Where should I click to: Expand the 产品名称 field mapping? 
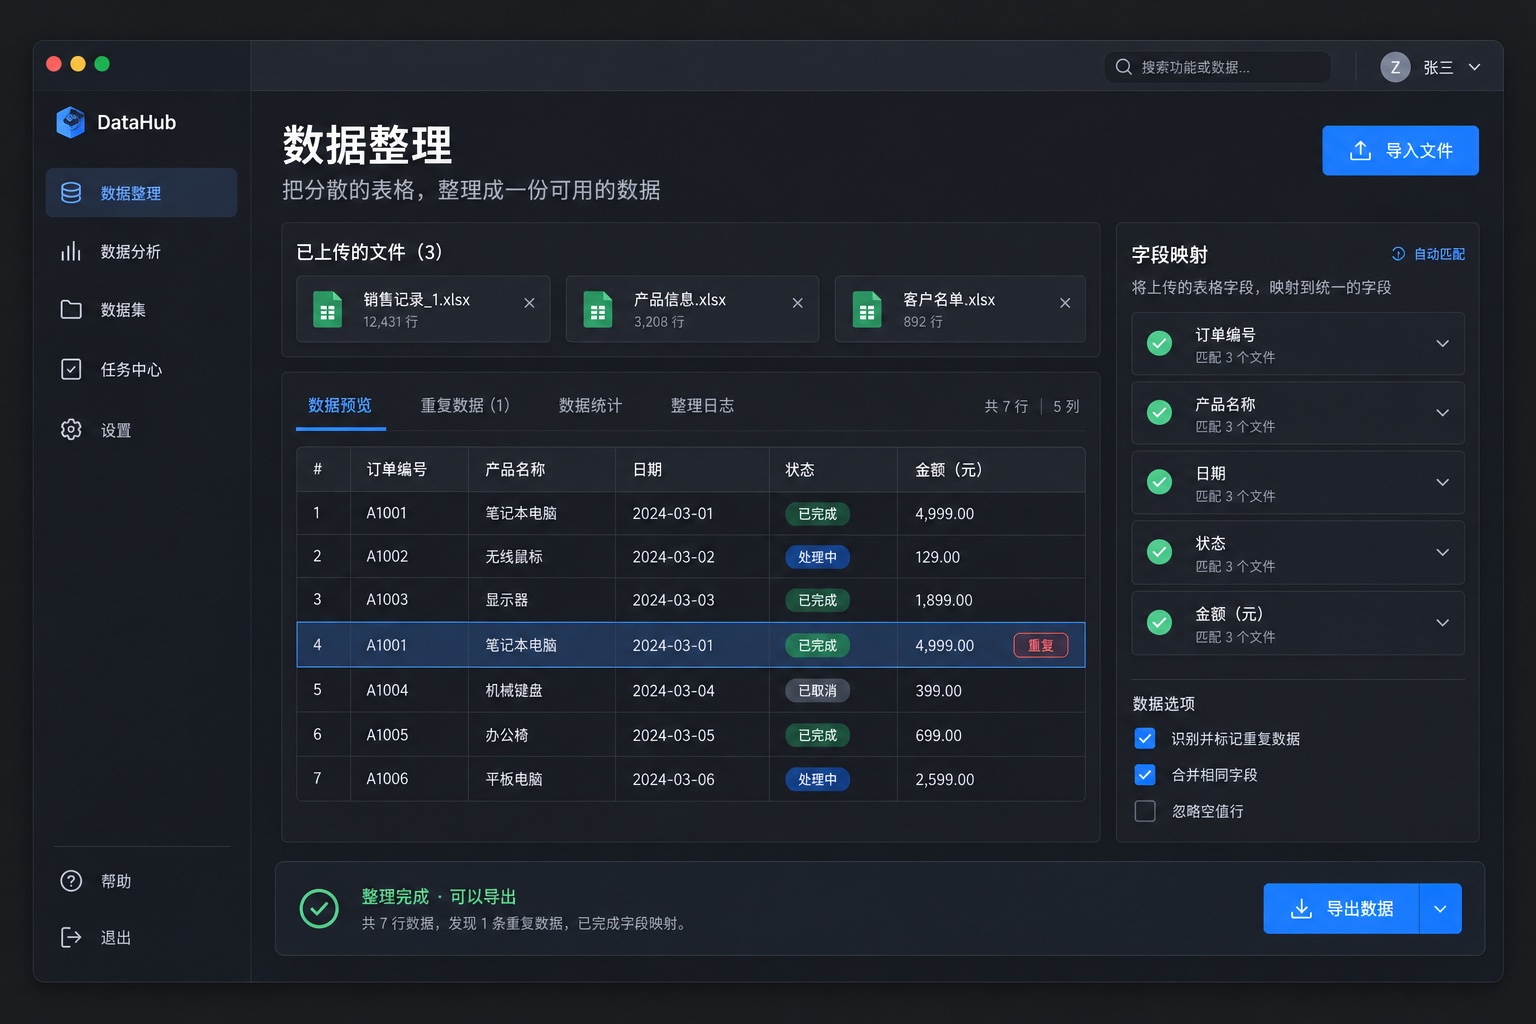[x=1442, y=412]
